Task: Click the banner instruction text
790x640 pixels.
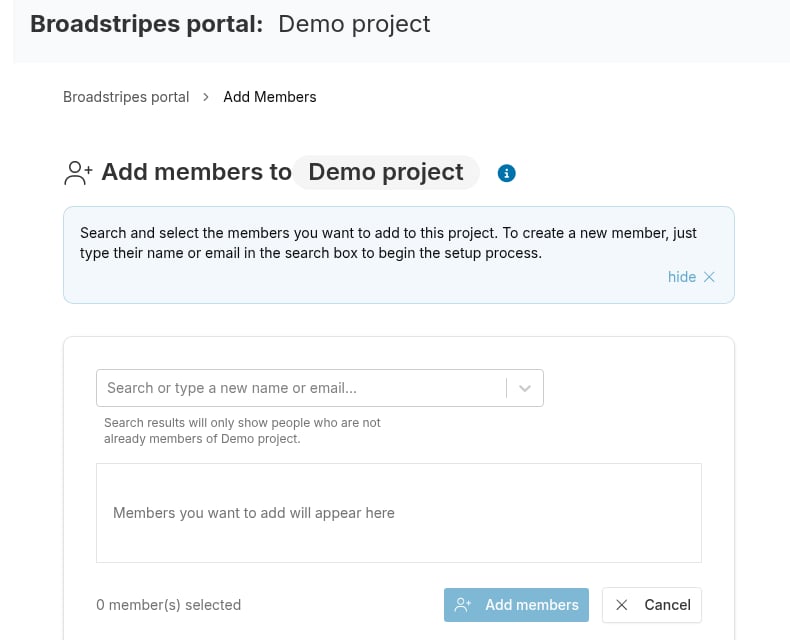Action: tap(388, 243)
